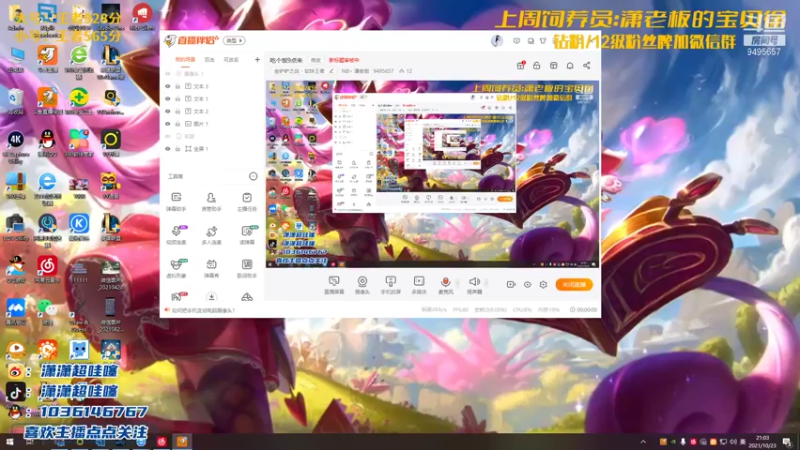Viewport: 800px width, 450px height.
Task: Select the 图片 1 source row
Action: (x=212, y=123)
